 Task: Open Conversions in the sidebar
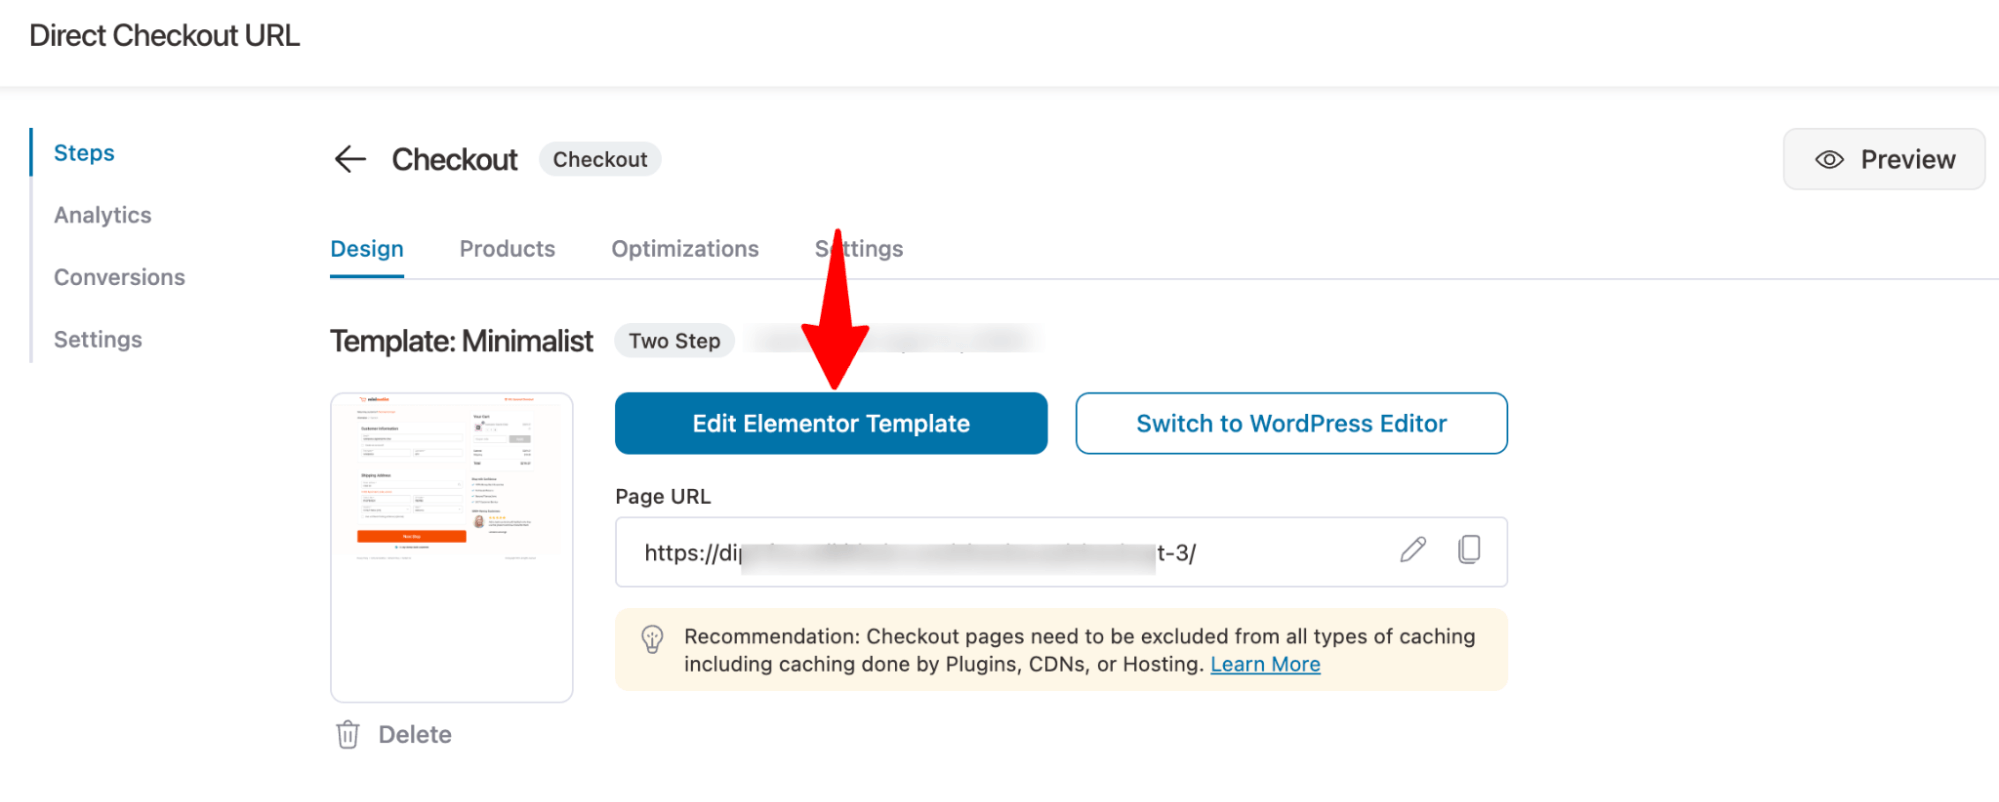point(120,277)
